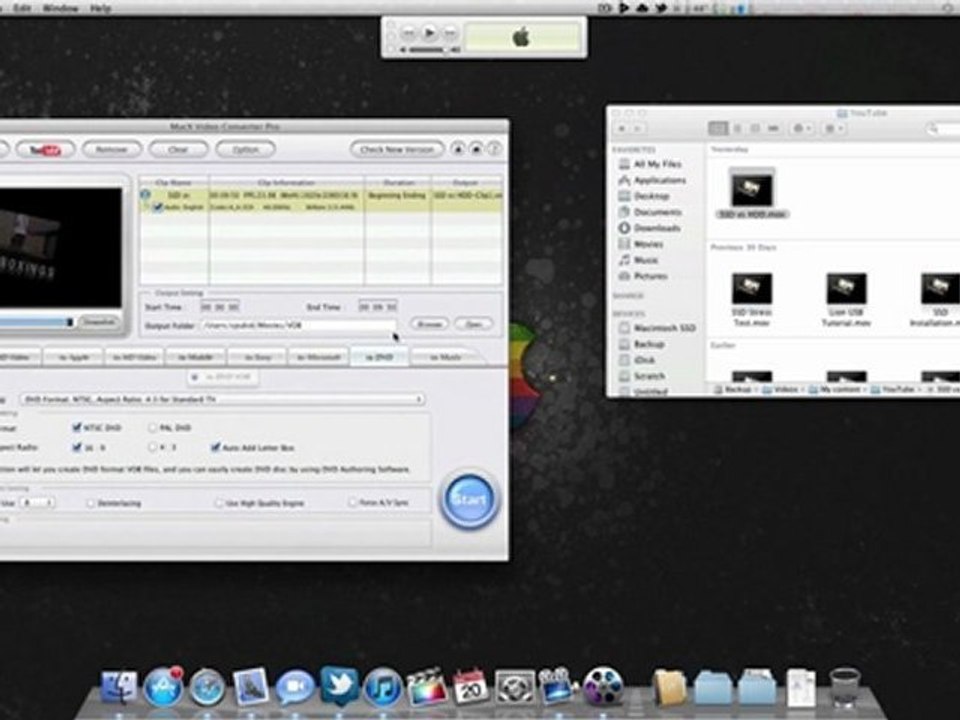Select the 'to DVD VOB' sub-option

click(x=222, y=377)
